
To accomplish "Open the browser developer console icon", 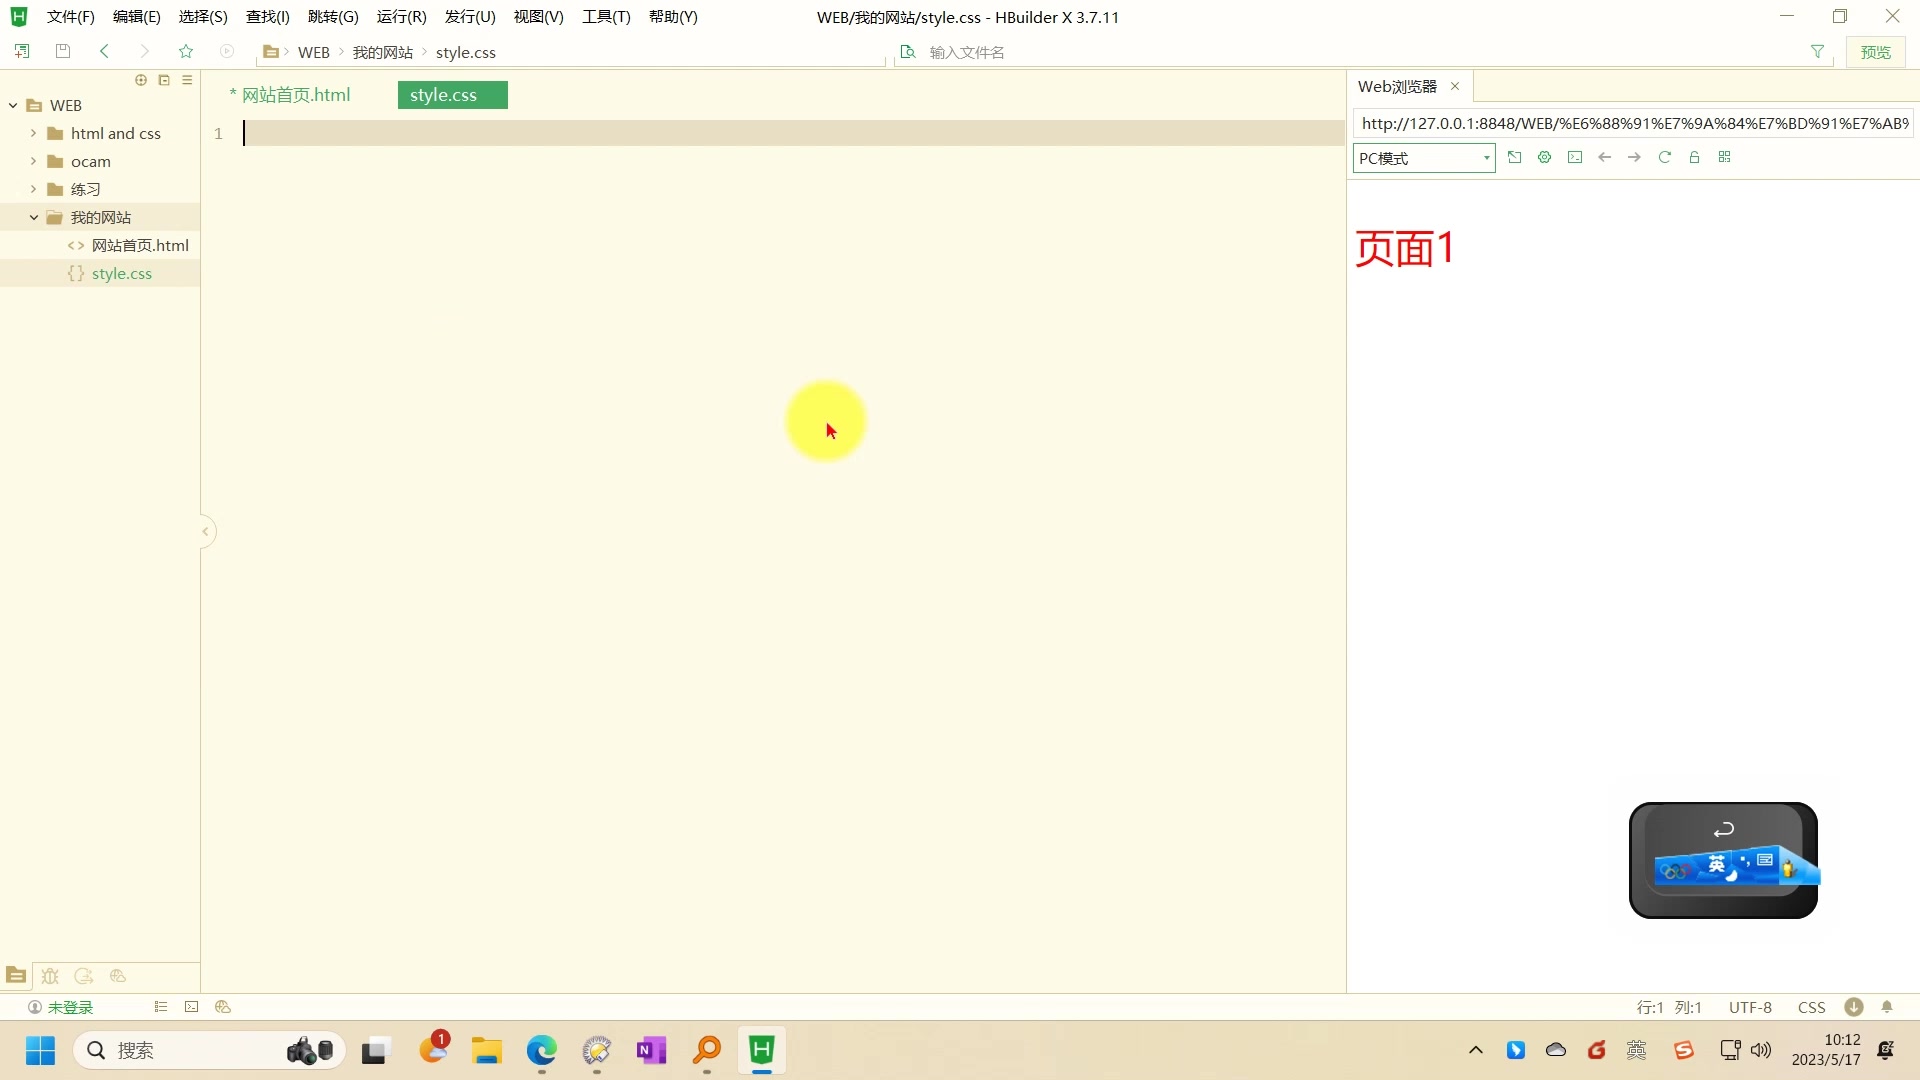I will pyautogui.click(x=1574, y=157).
